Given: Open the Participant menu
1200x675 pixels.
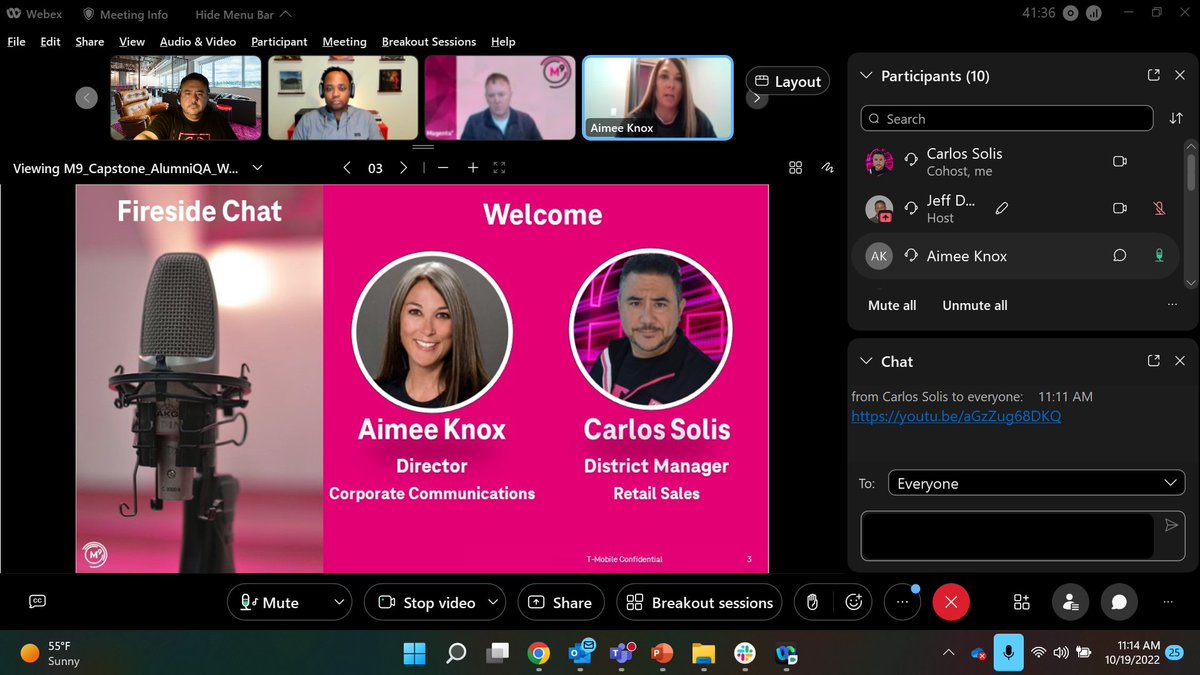Looking at the screenshot, I should click(279, 41).
